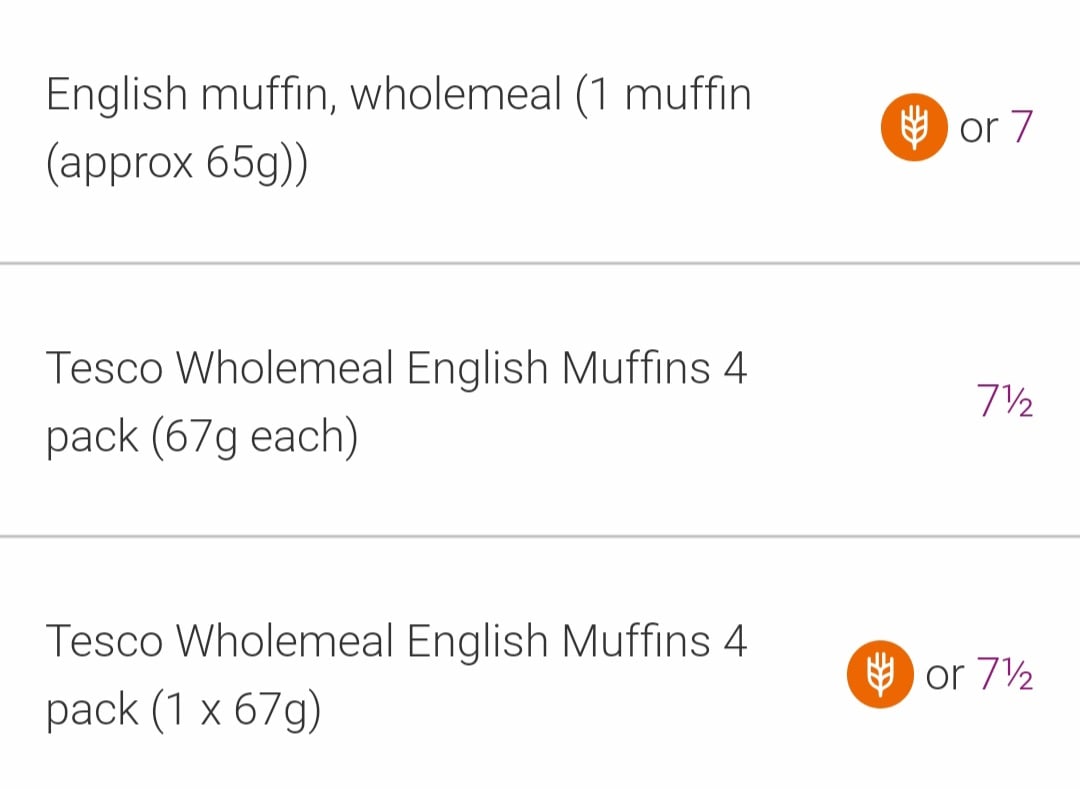Click "or" next to 7½ in the bottom row
The image size is (1080, 789).
tap(944, 677)
